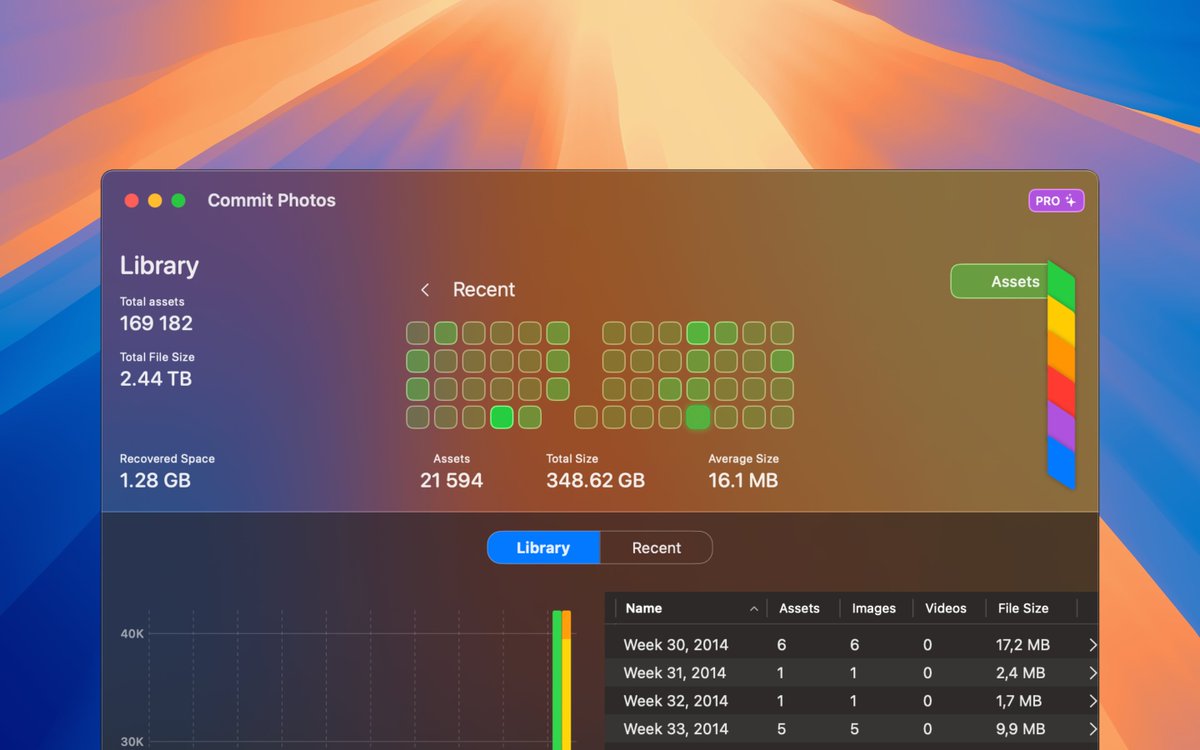Click the 2.44 TB total file size value
Viewport: 1200px width, 750px height.
pos(156,379)
